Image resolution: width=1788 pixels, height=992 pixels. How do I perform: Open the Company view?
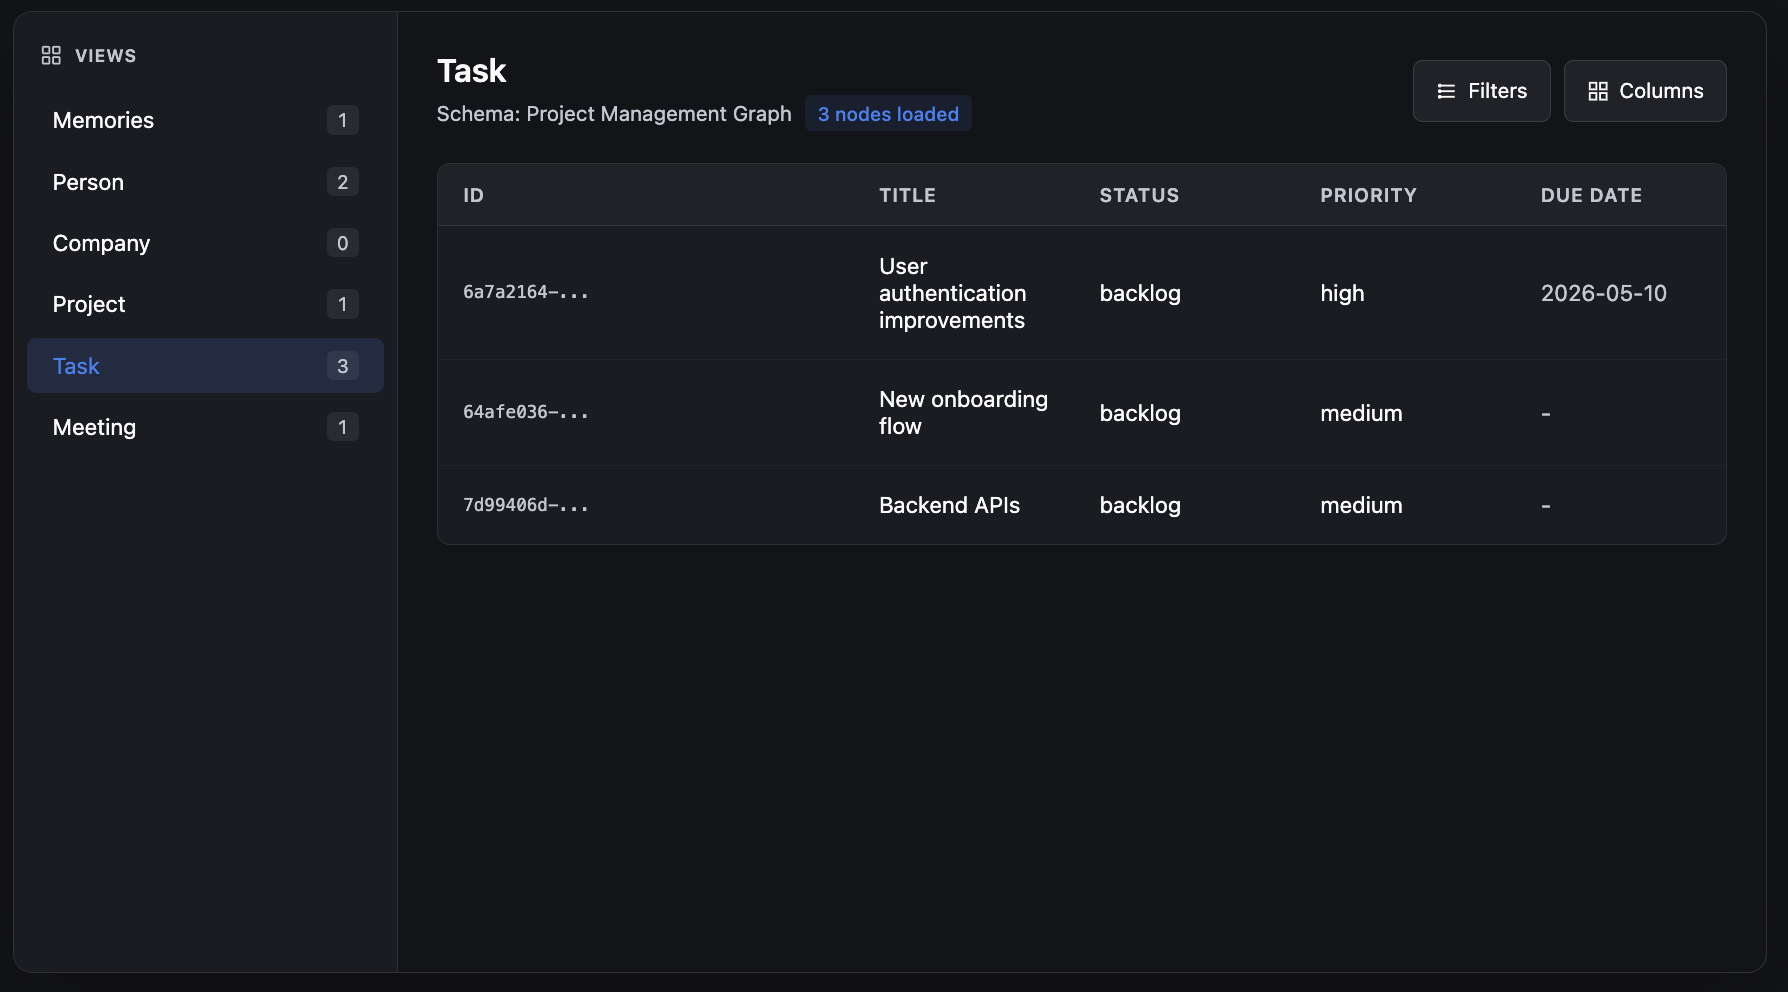(x=101, y=243)
